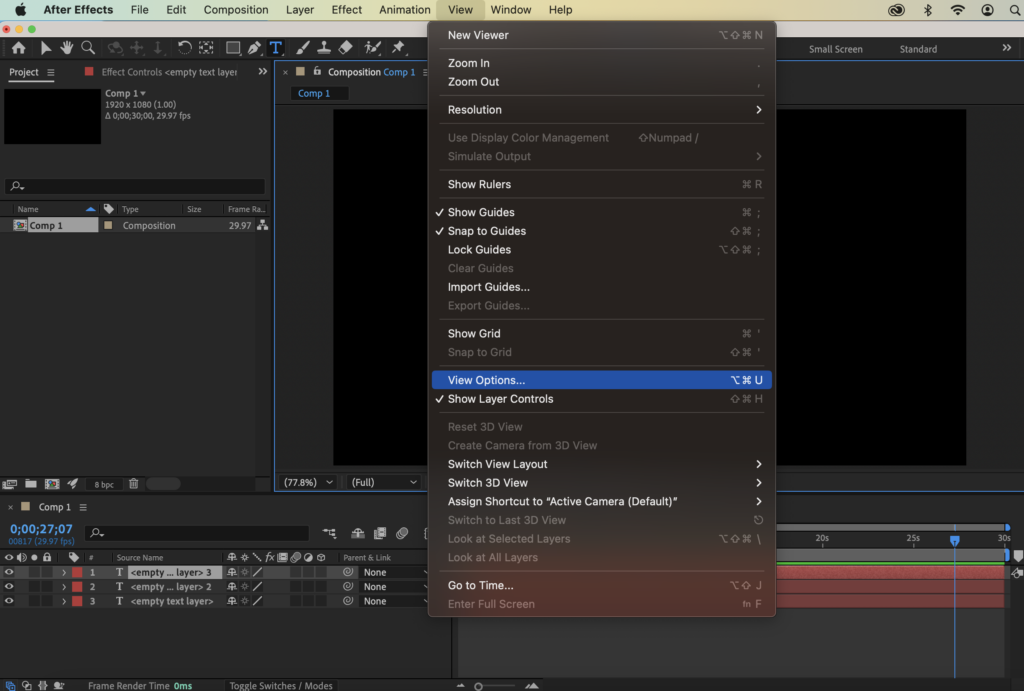Select the Roto Brush tool

[x=372, y=48]
